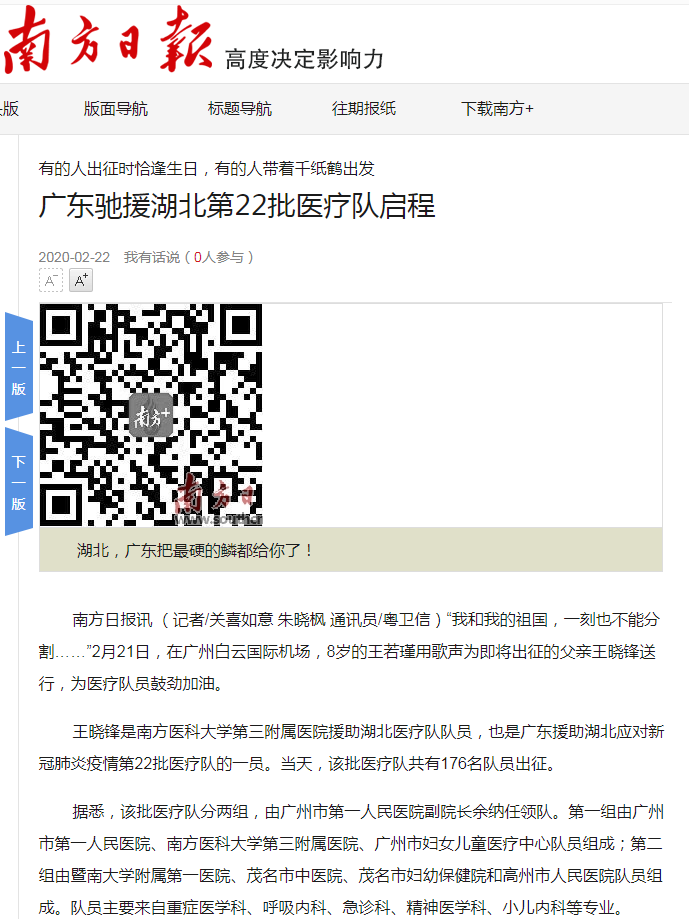Click the subtitle about 千纸鹤出发
689x919 pixels.
click(x=206, y=169)
